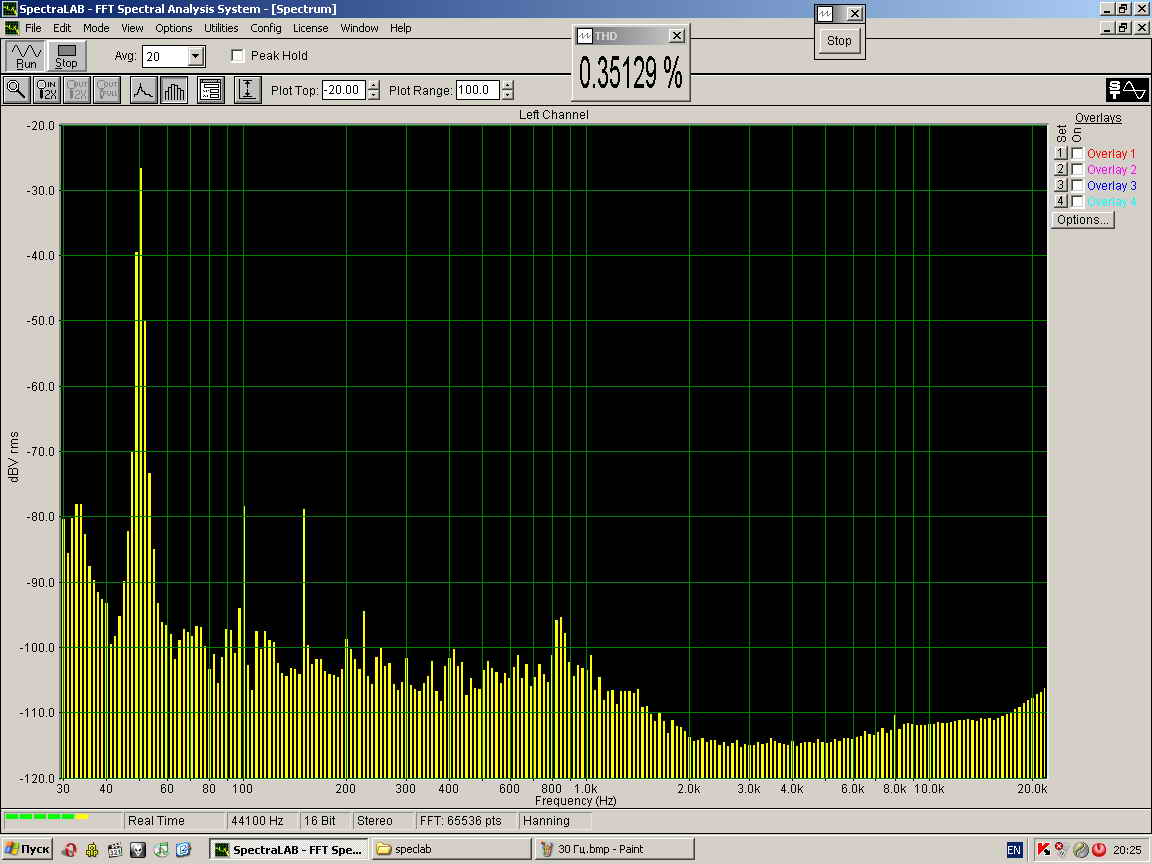Image resolution: width=1152 pixels, height=864 pixels.
Task: Open the Window menu
Action: click(359, 28)
